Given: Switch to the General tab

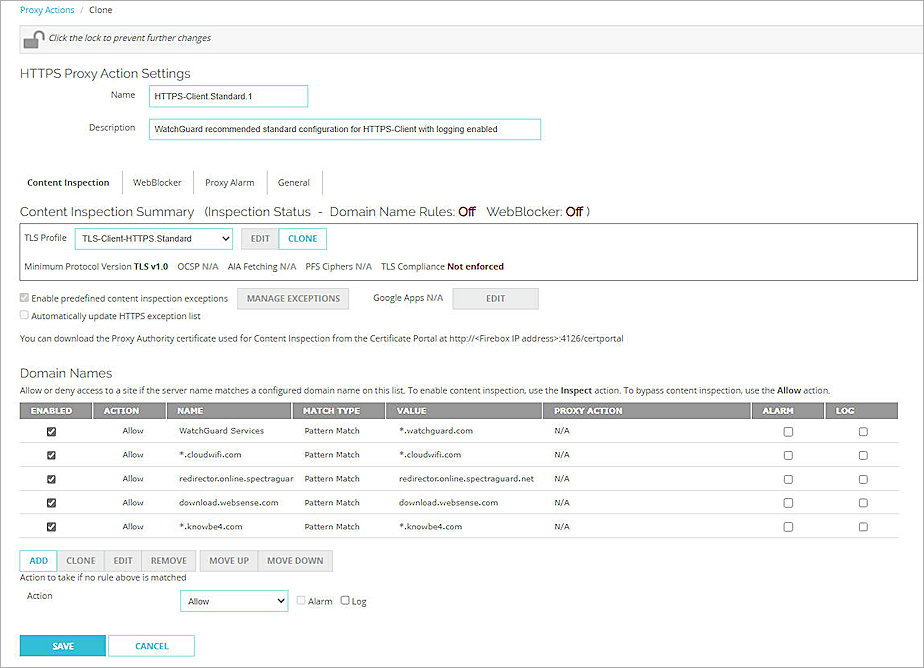Looking at the screenshot, I should point(293,183).
